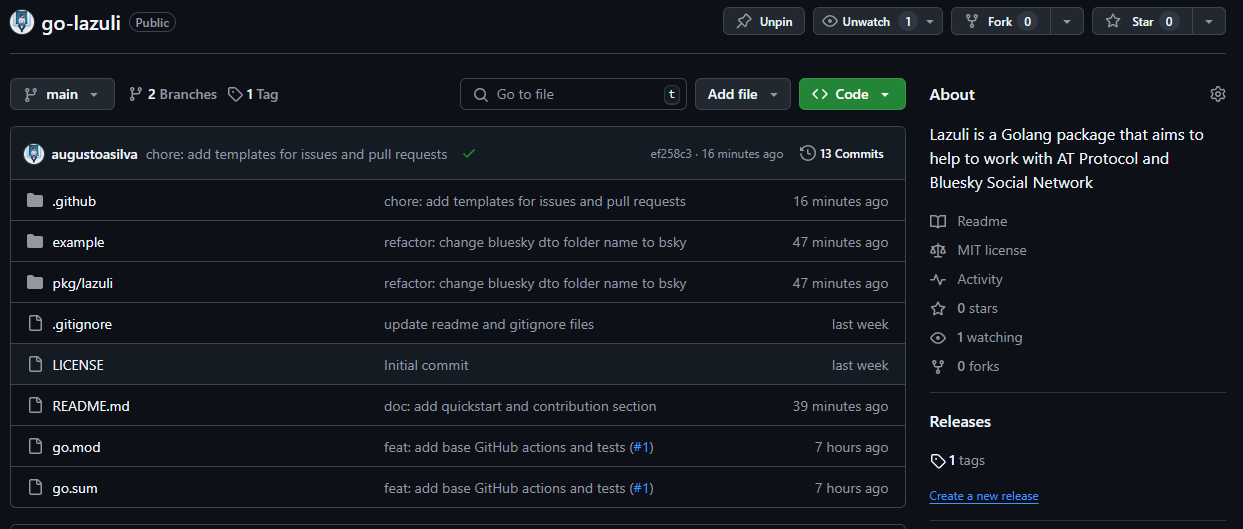Click the book icon beside Readme
Image resolution: width=1243 pixels, height=529 pixels.
(x=937, y=221)
